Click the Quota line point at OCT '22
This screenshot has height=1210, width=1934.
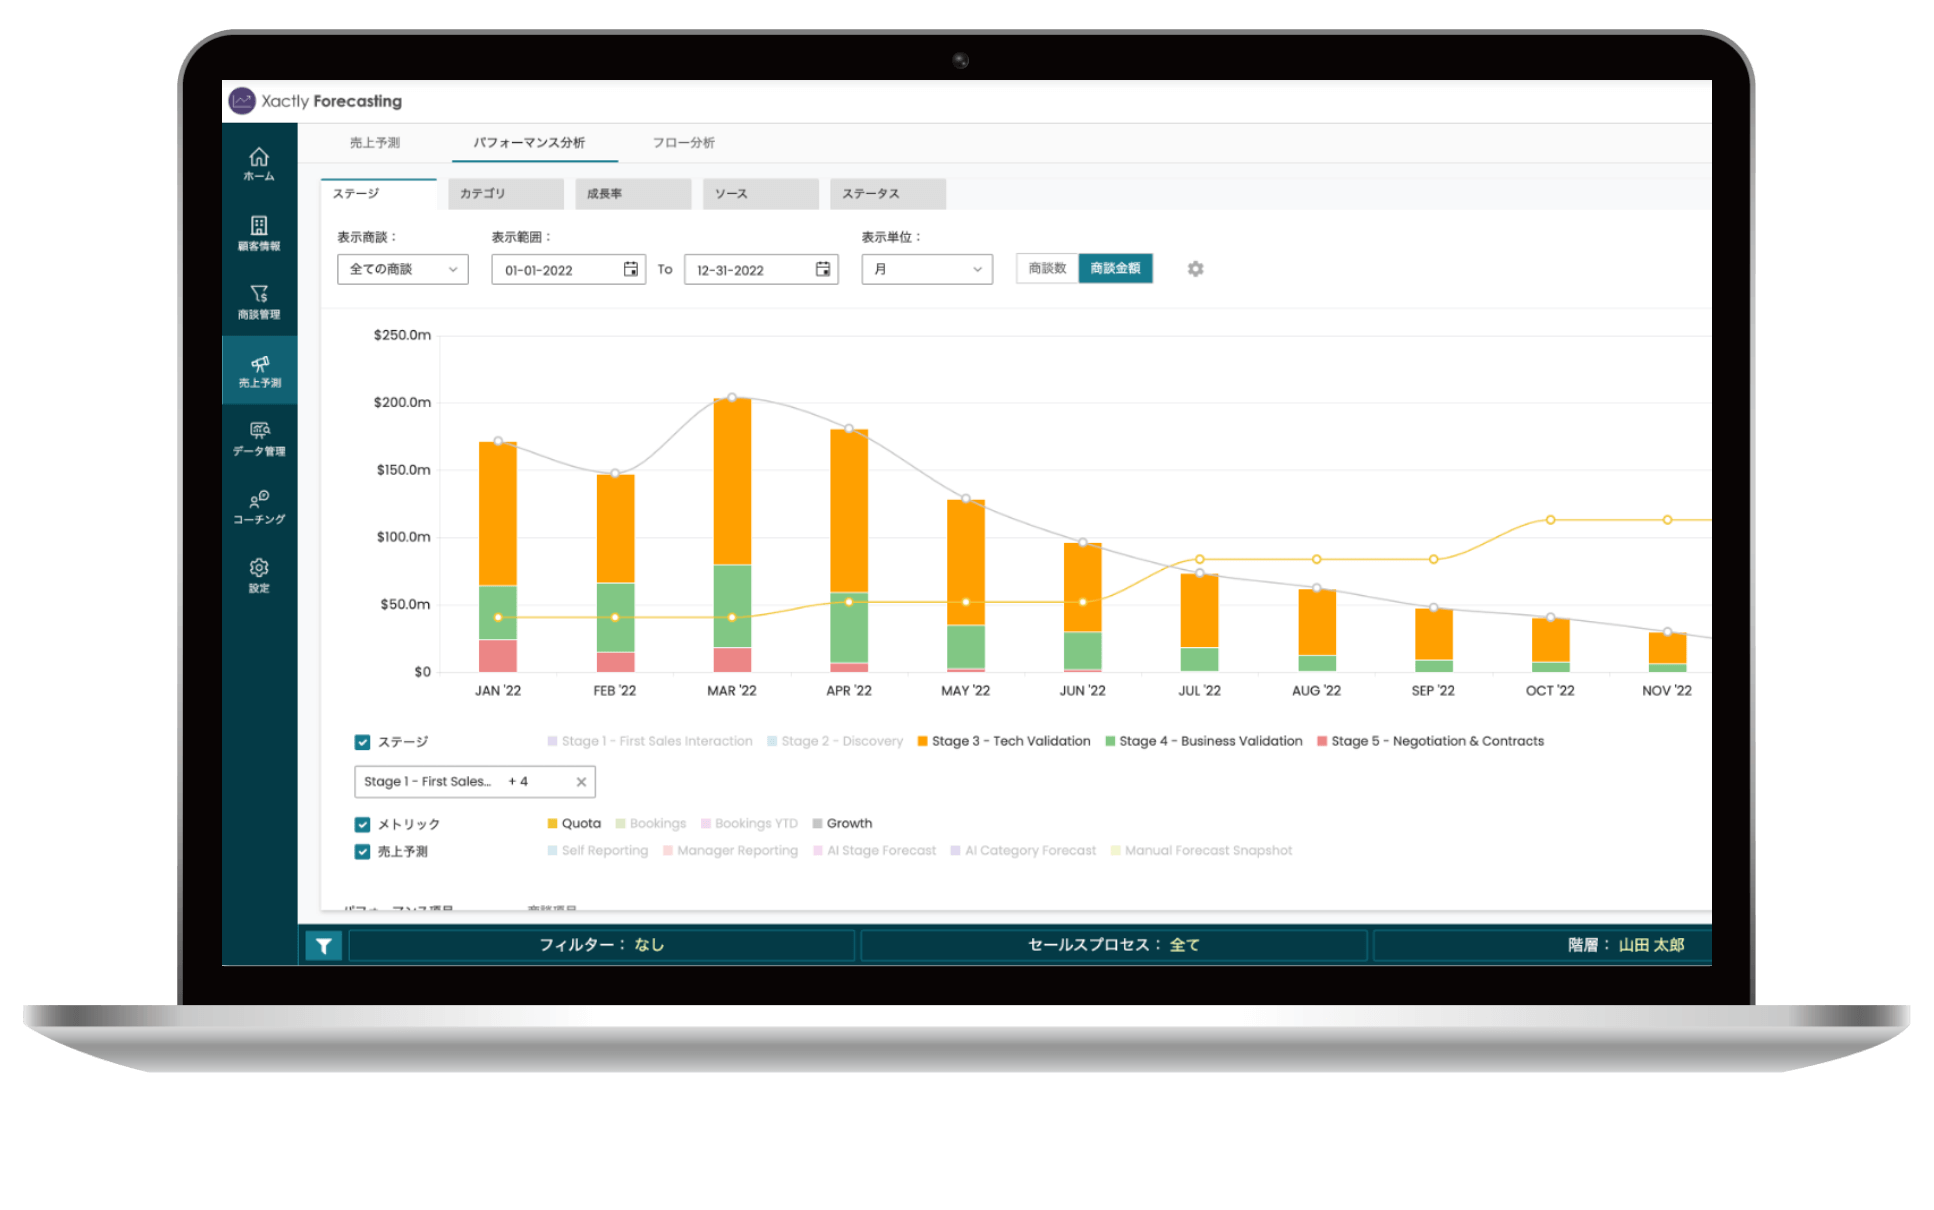click(1550, 520)
